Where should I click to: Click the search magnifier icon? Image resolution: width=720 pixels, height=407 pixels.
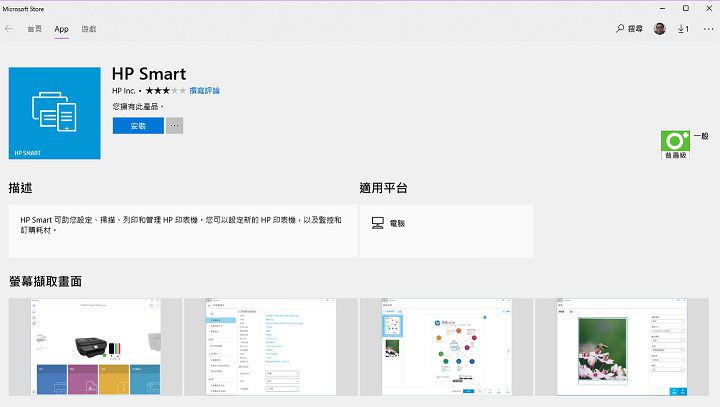tap(621, 29)
